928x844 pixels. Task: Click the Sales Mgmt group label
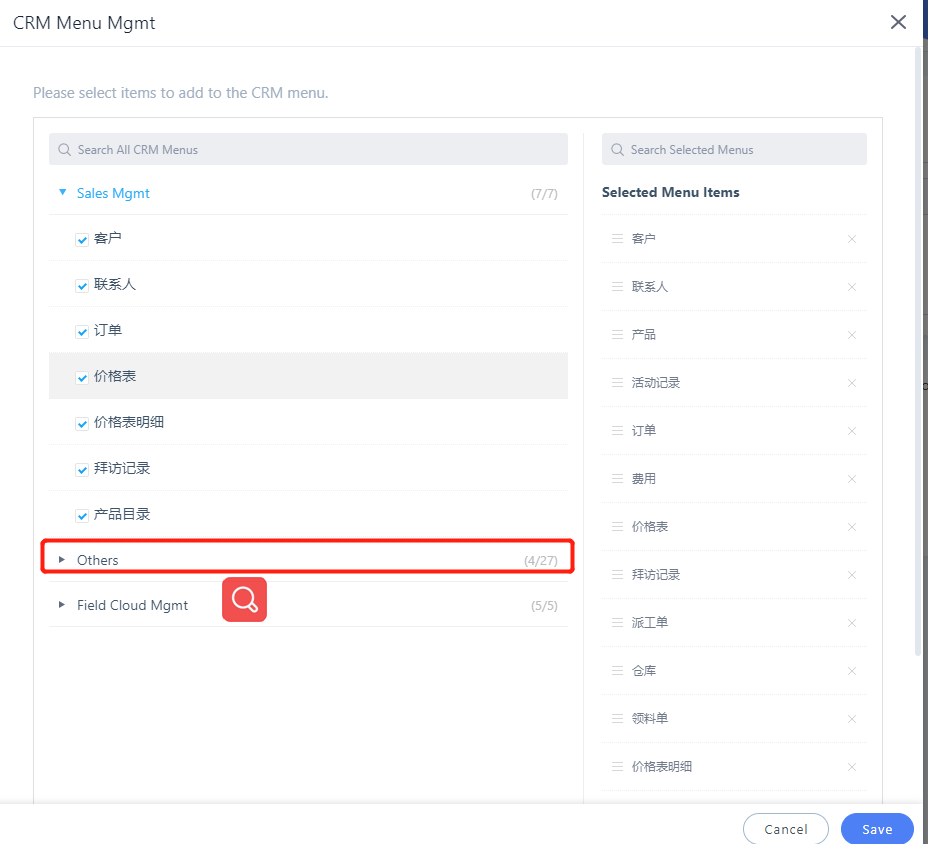[113, 193]
